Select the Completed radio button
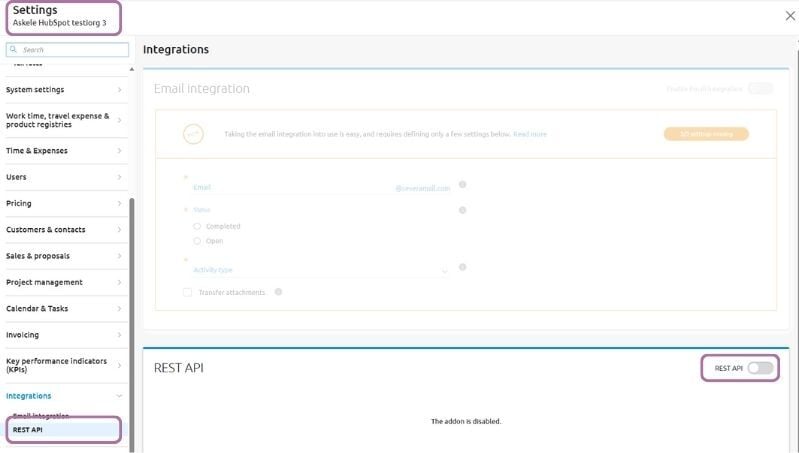 (x=197, y=226)
